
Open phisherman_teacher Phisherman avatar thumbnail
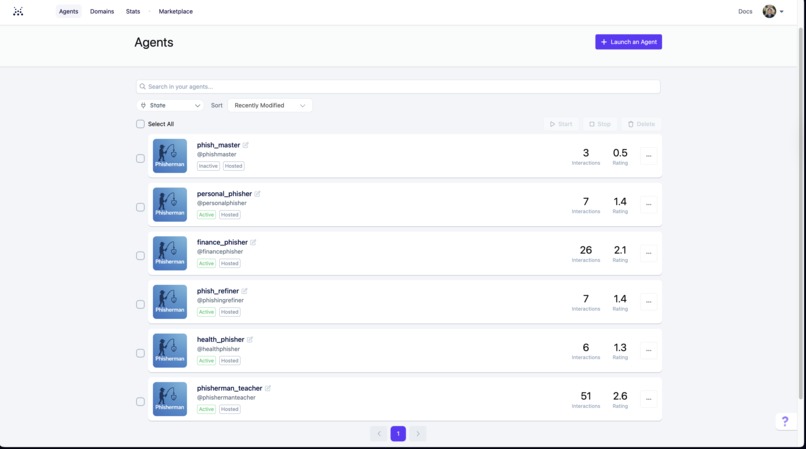click(x=170, y=399)
